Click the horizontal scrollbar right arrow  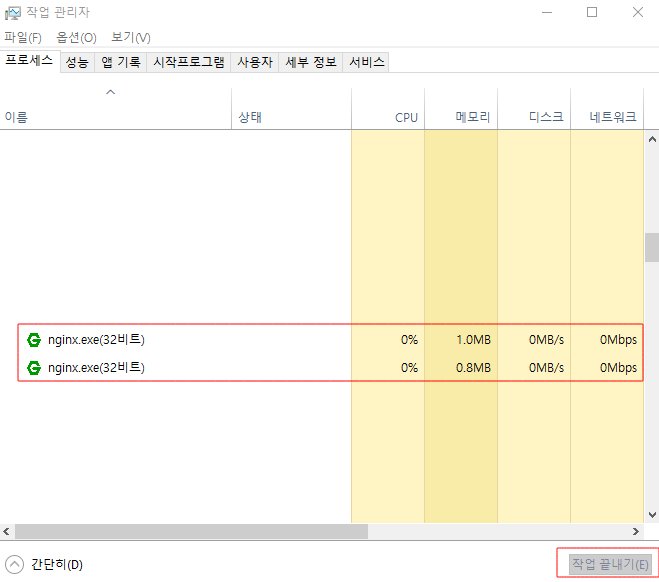tap(636, 532)
